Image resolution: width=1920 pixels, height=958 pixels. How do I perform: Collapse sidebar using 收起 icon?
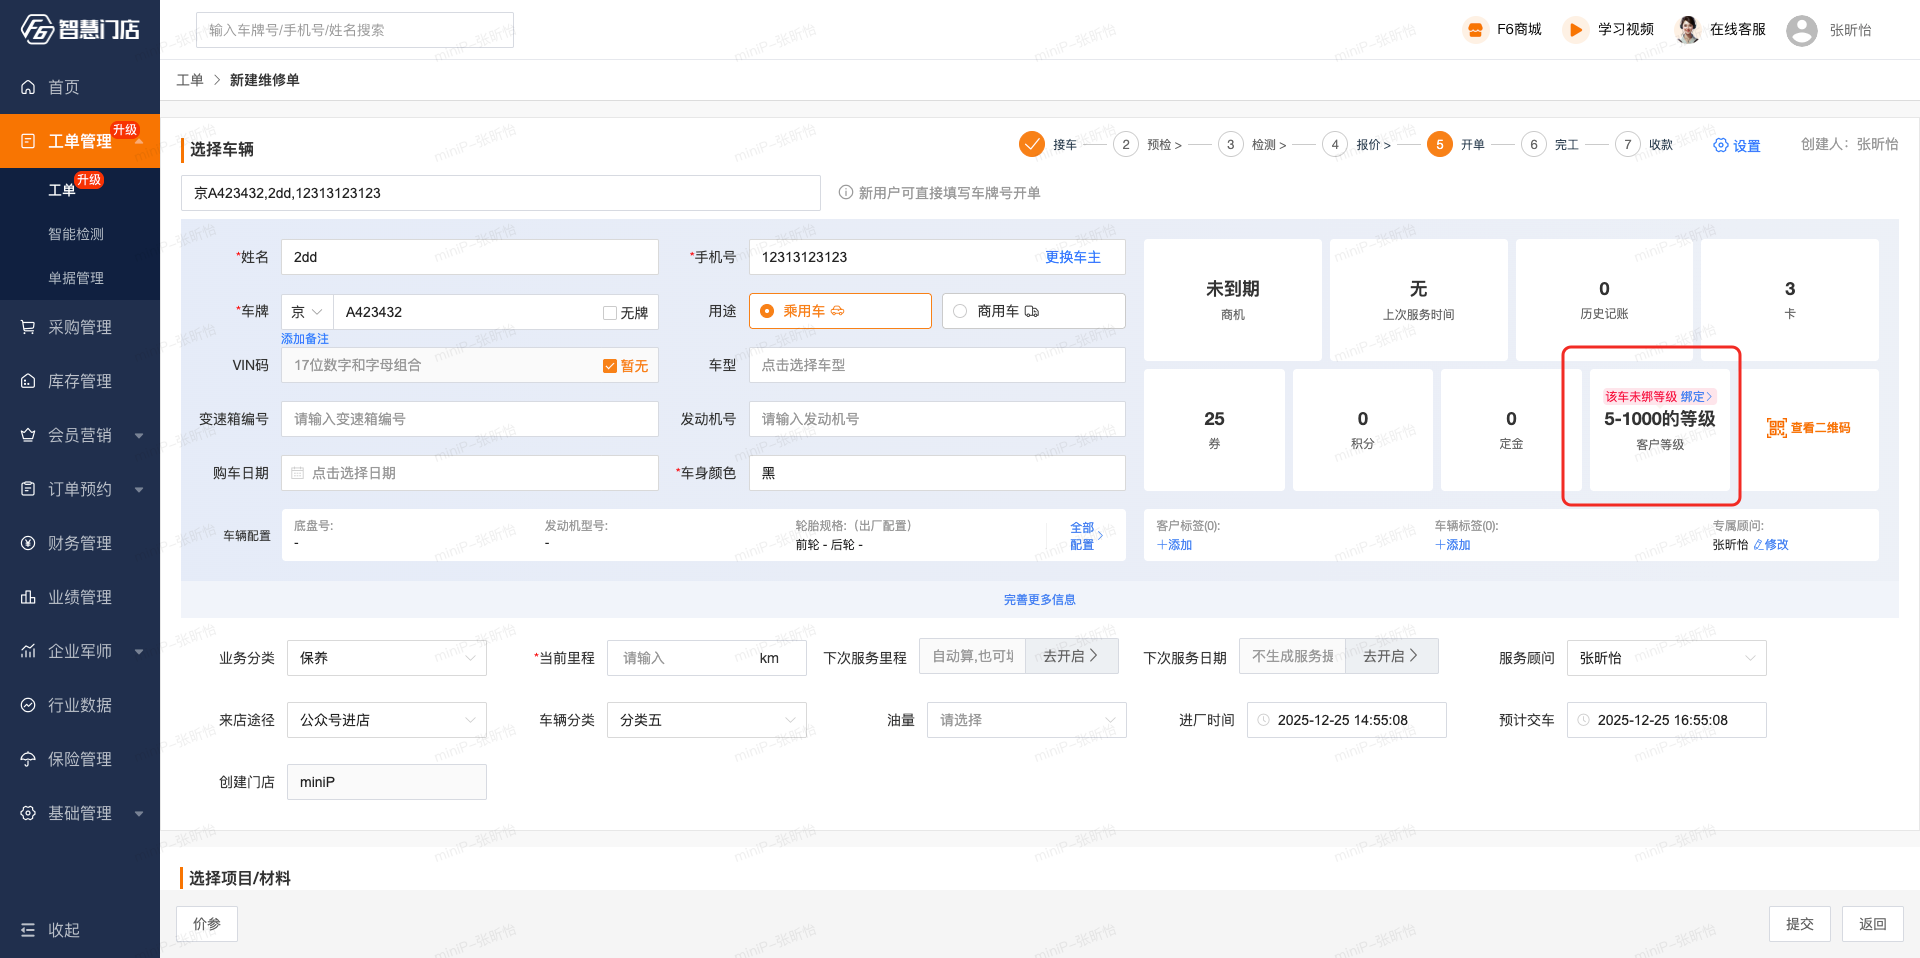28,930
